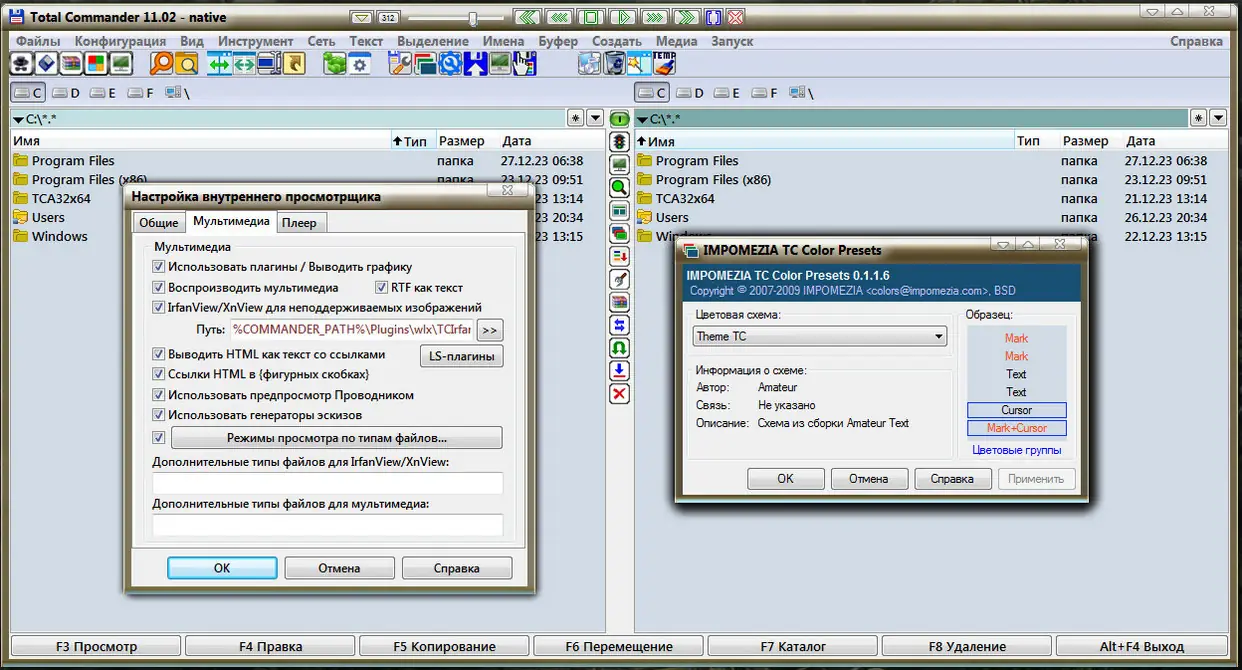Toggle the 'RTF как текст' checkbox
The width and height of the screenshot is (1242, 670).
click(381, 287)
